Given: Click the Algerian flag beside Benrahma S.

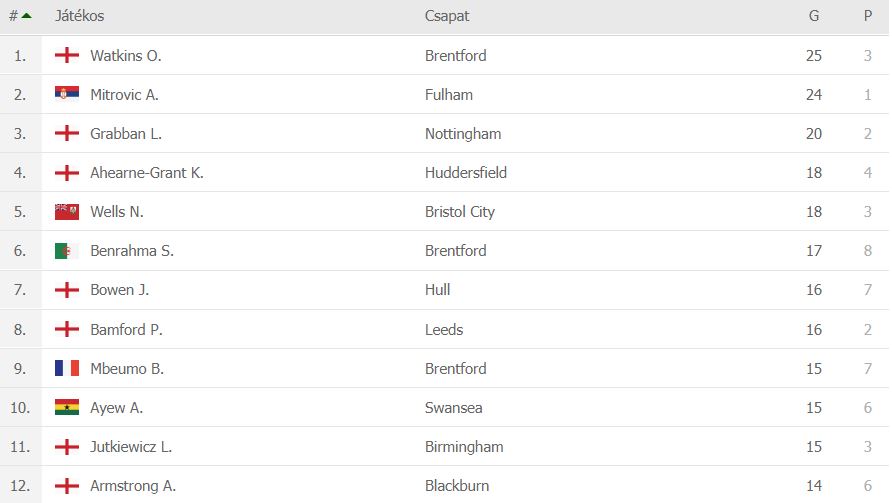Looking at the screenshot, I should [67, 251].
